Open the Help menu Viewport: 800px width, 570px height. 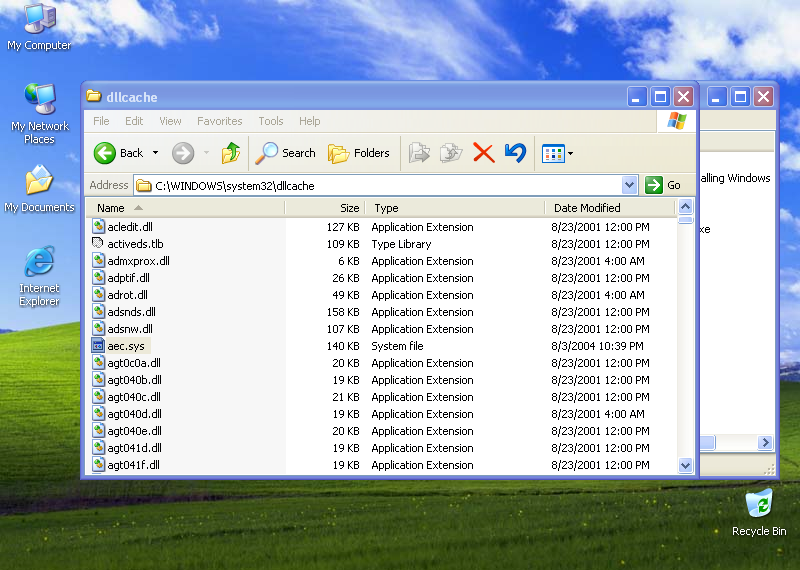click(x=309, y=121)
